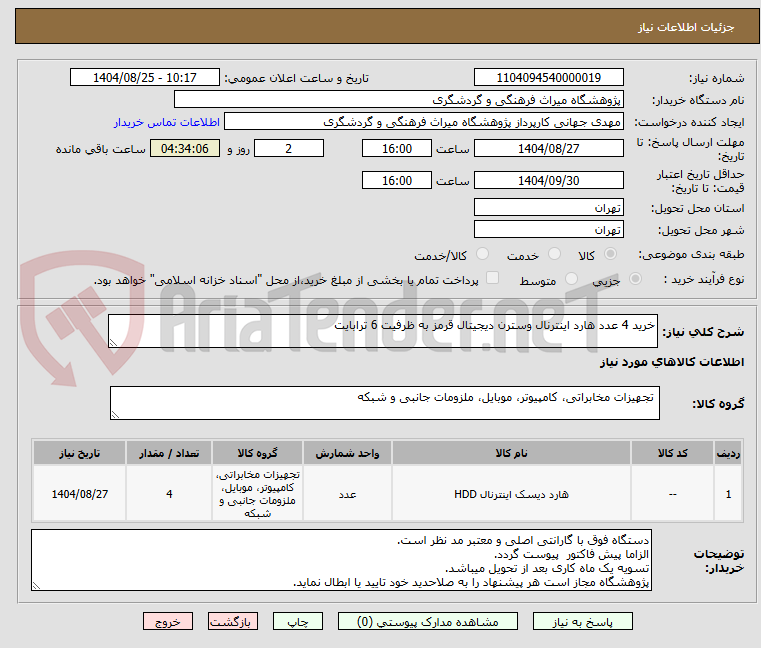Click the تعداد / مقدار column header
761x648 pixels.
pyautogui.click(x=169, y=453)
